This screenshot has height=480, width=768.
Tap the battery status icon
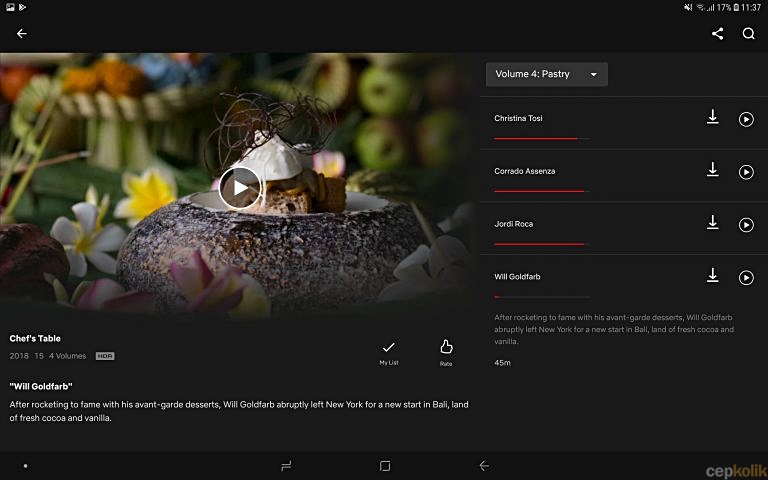736,7
